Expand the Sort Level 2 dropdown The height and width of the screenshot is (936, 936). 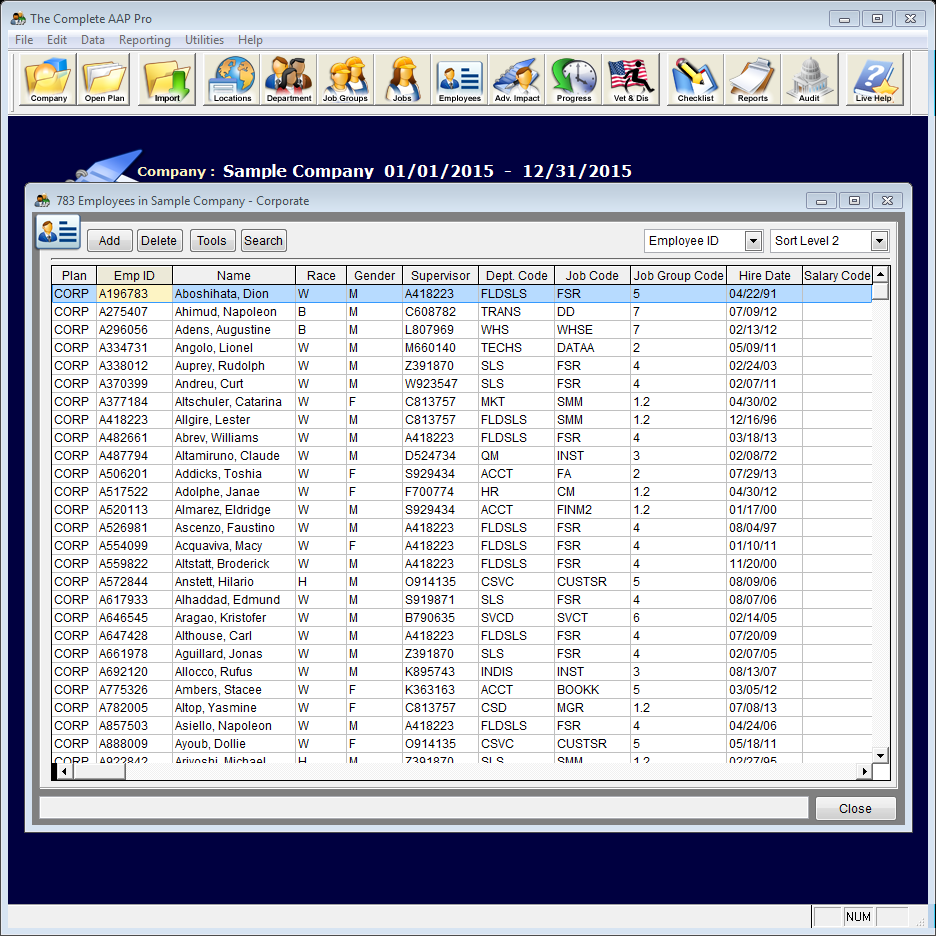pos(879,241)
